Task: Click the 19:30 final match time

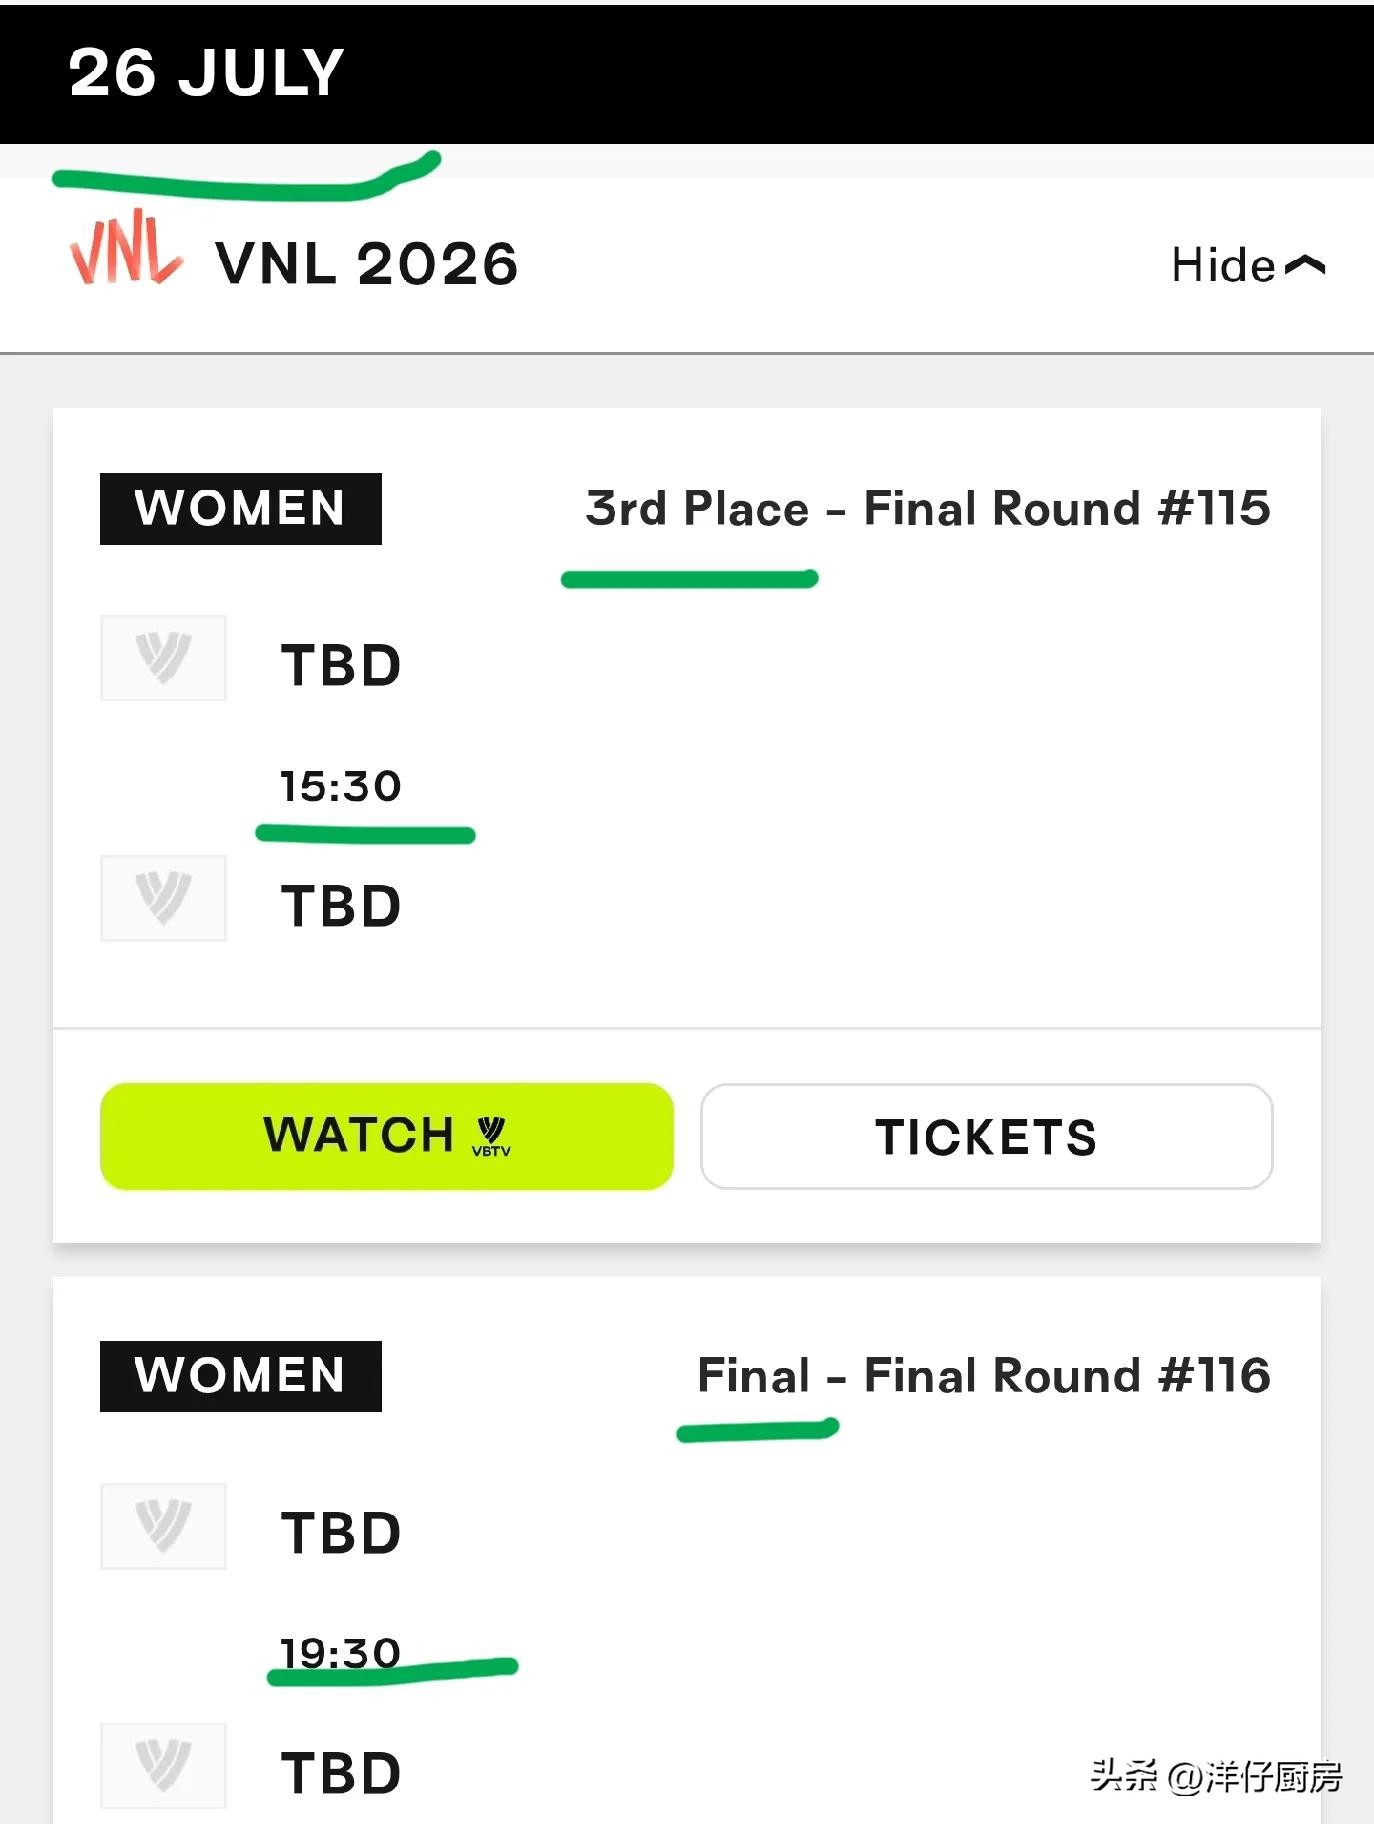Action: (341, 1653)
